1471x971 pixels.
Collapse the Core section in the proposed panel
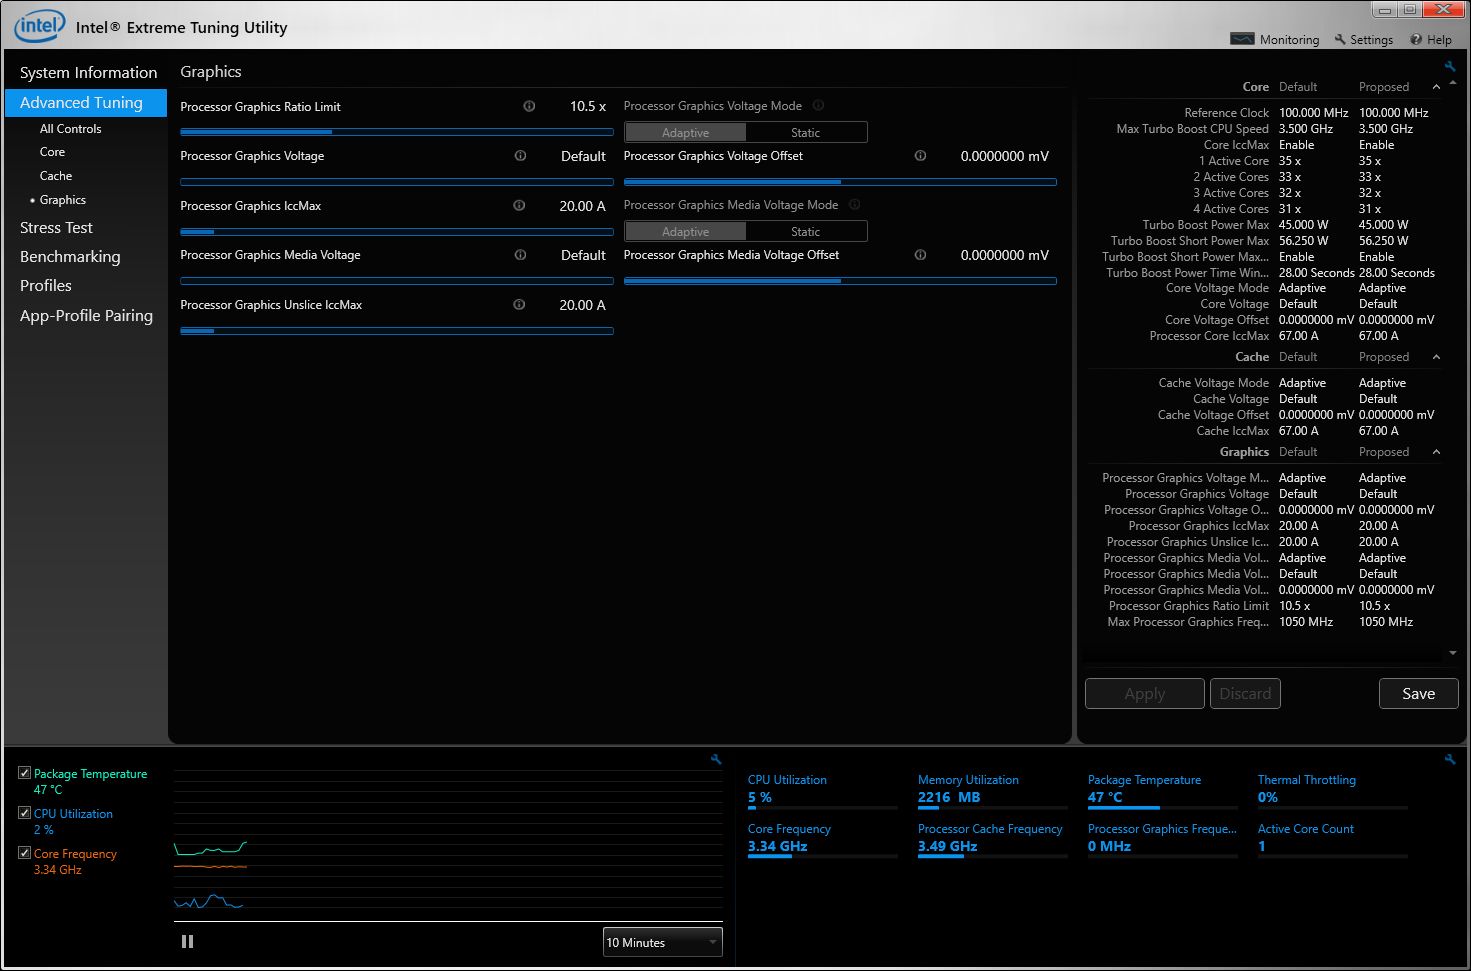coord(1436,87)
